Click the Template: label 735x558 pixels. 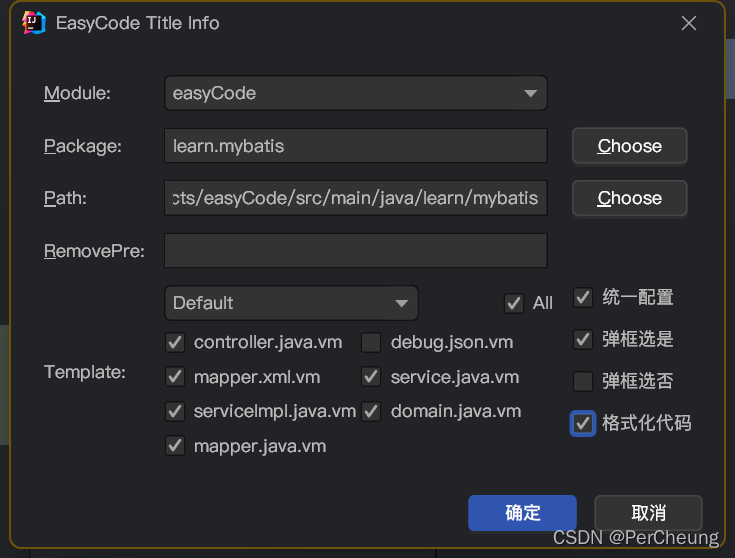[x=85, y=372]
